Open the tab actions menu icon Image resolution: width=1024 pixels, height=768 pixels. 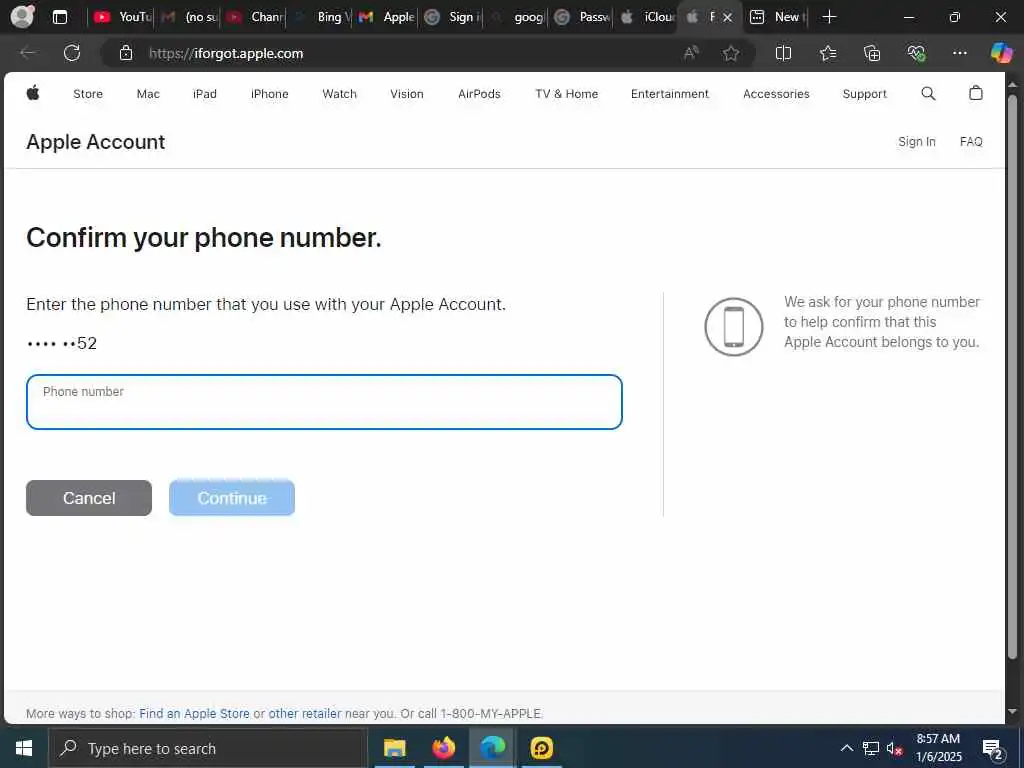(x=60, y=17)
